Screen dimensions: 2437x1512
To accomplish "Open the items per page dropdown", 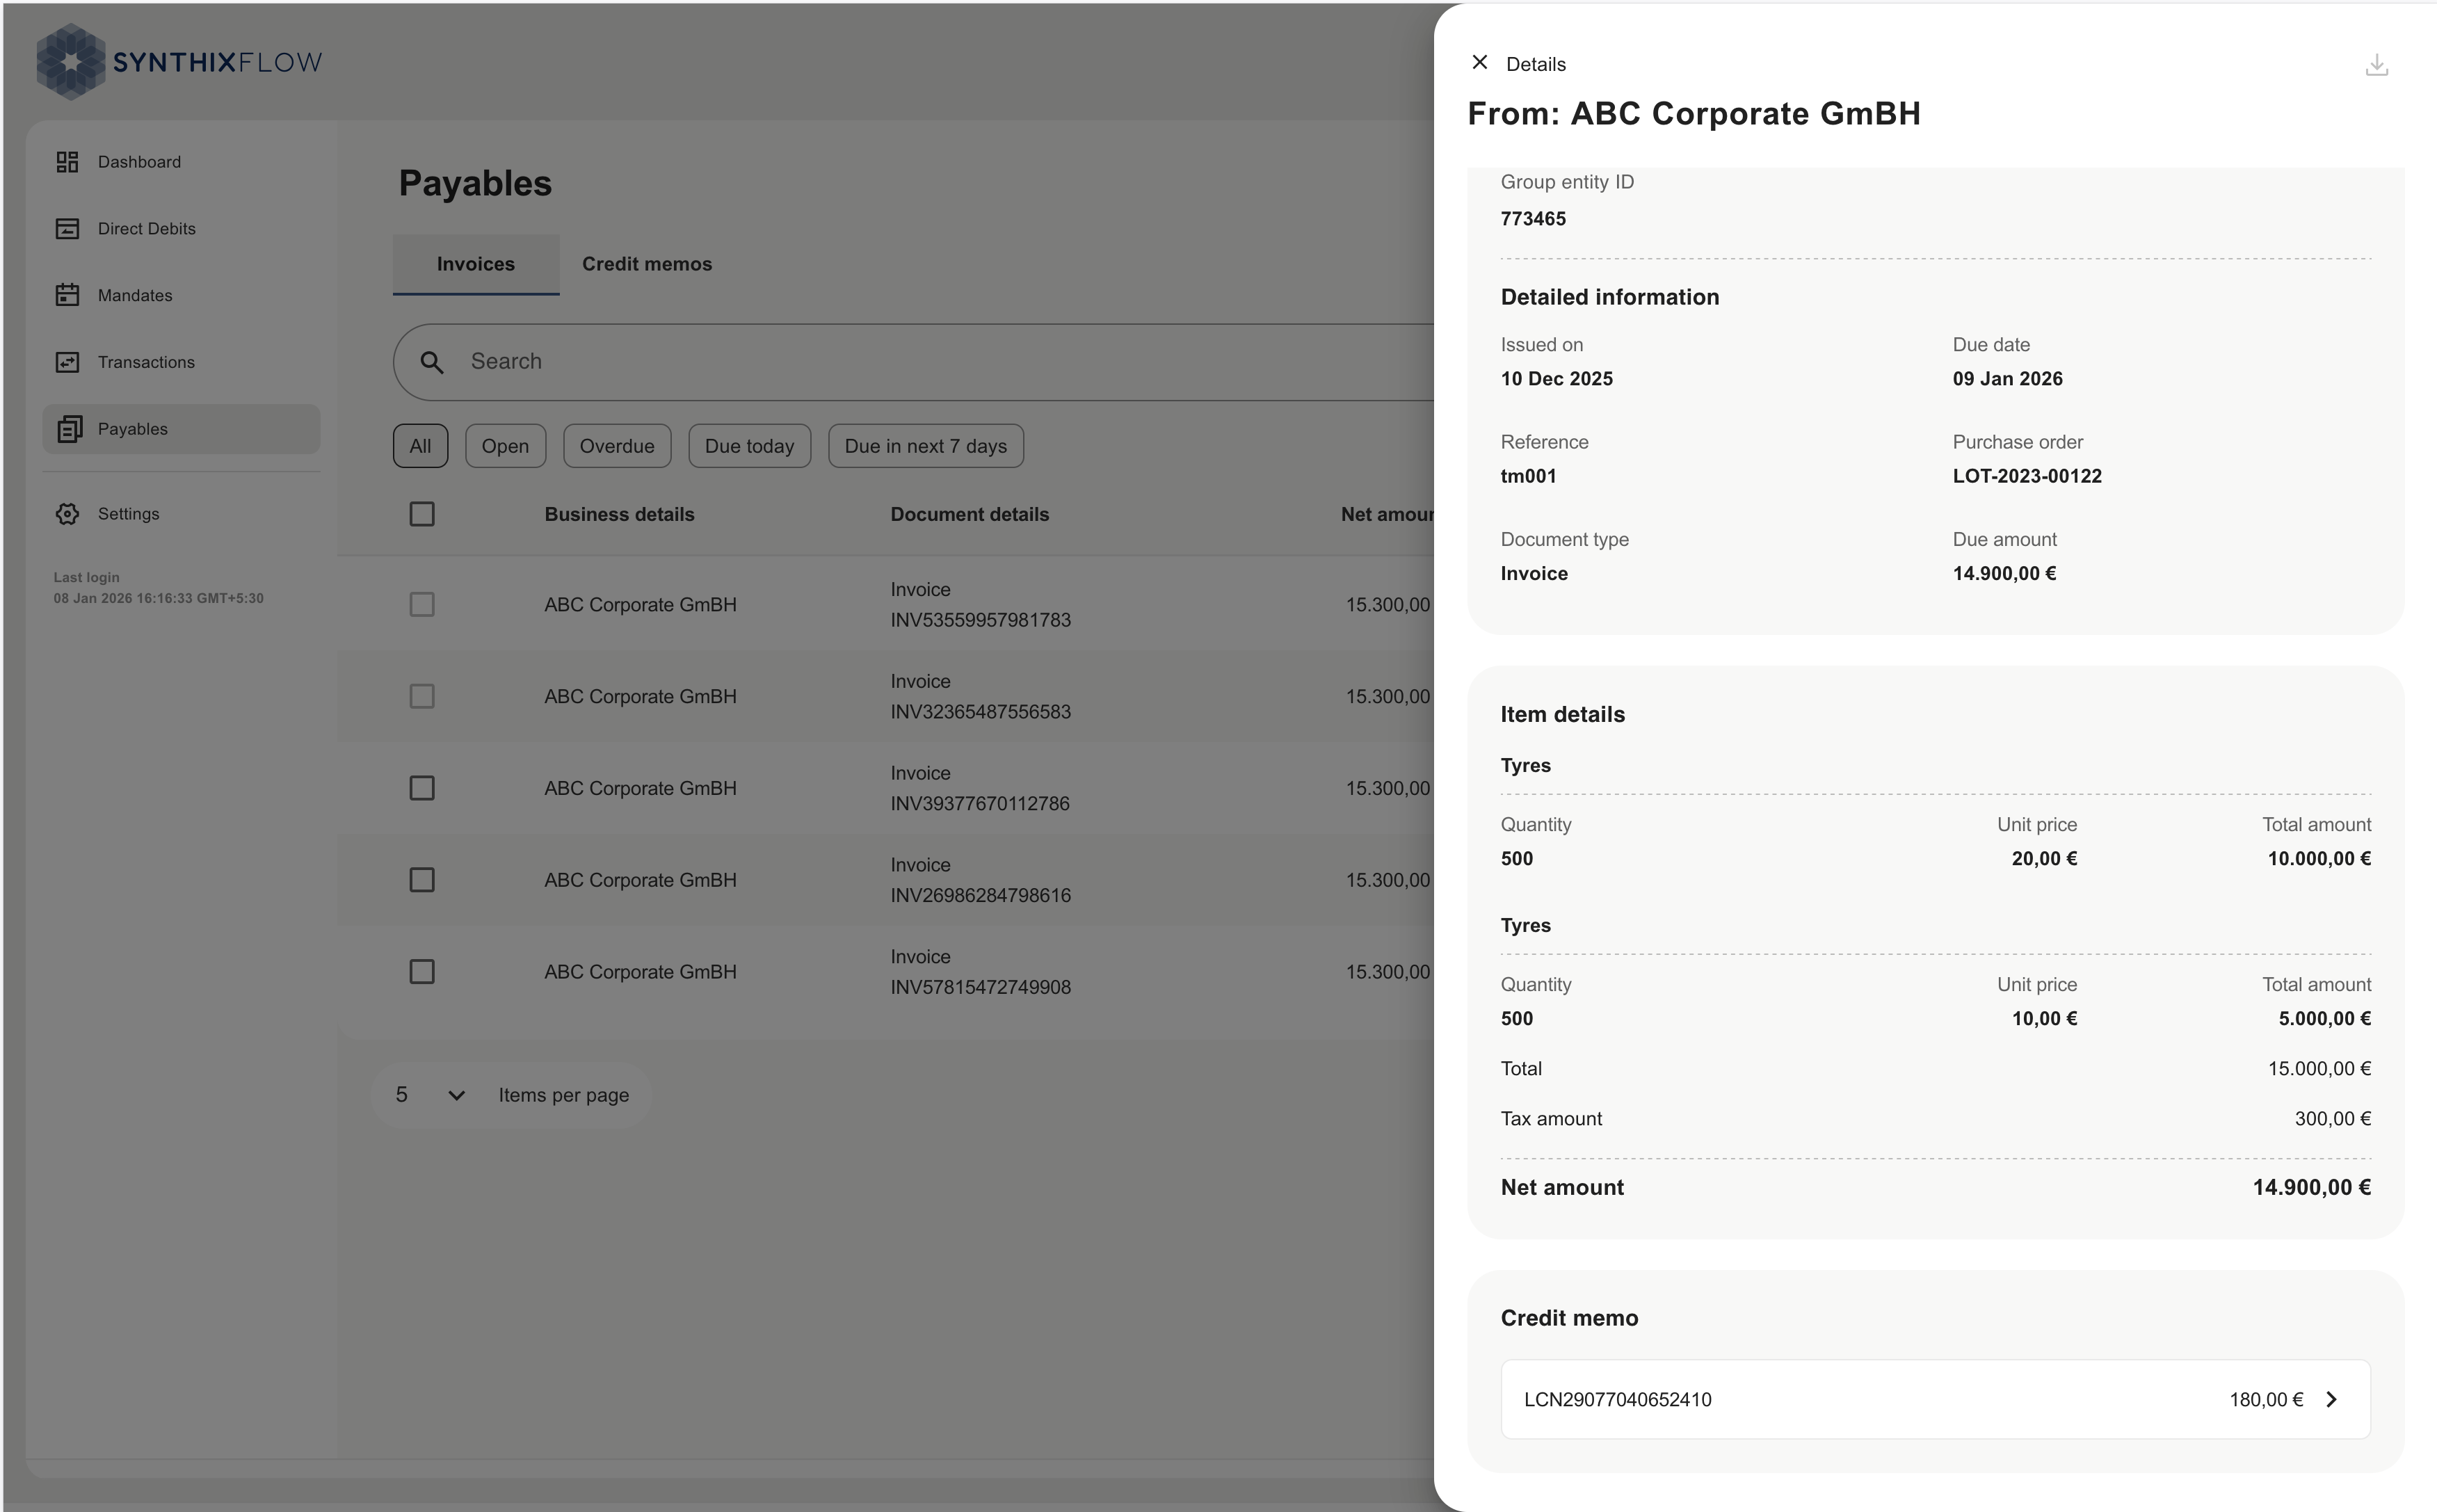I will pos(430,1095).
